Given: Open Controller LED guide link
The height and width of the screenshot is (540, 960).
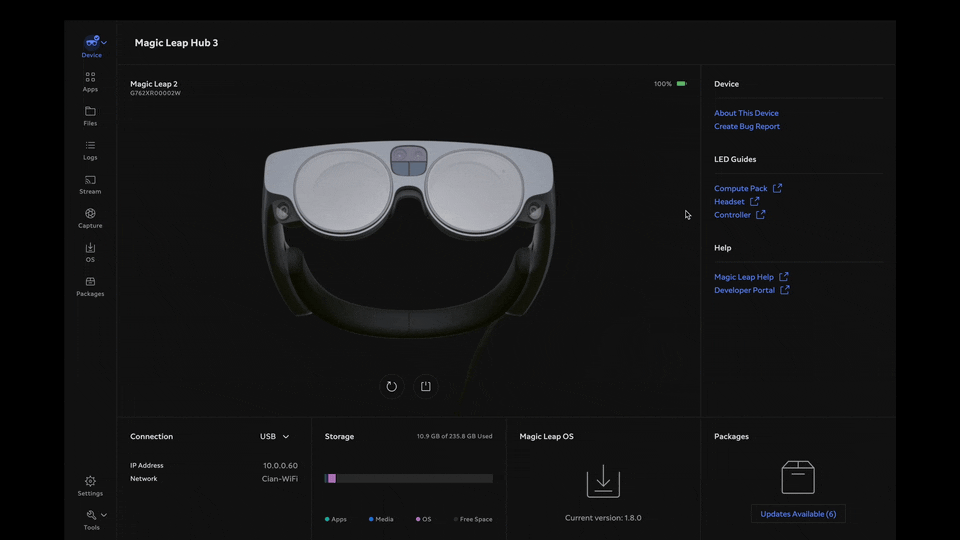Looking at the screenshot, I should point(732,215).
